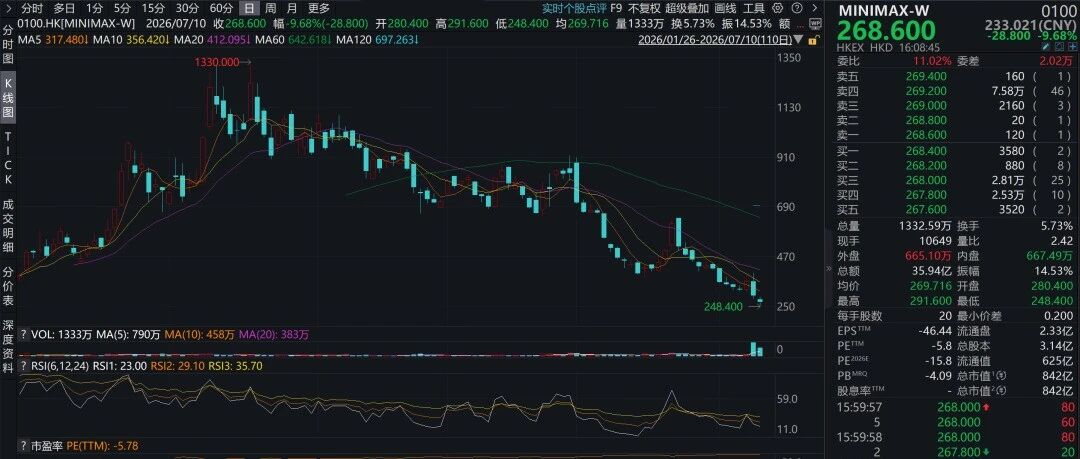Click the 买三 268.000 order row
The image size is (1080, 459).
click(957, 181)
